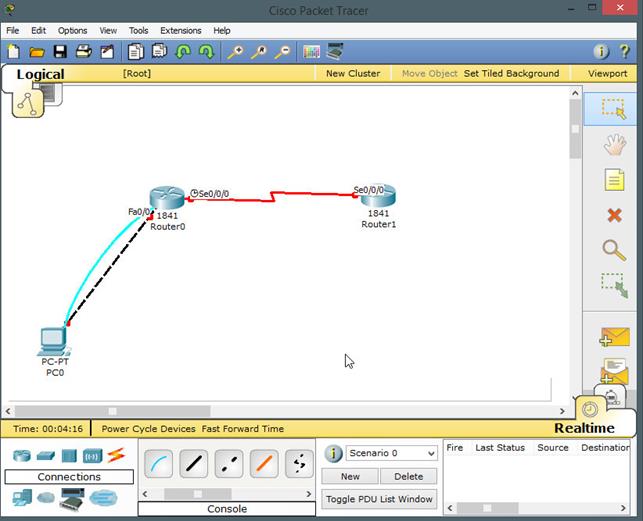Screen dimensions: 643x521
Task: Open the Extensions menu
Action: [x=181, y=31]
